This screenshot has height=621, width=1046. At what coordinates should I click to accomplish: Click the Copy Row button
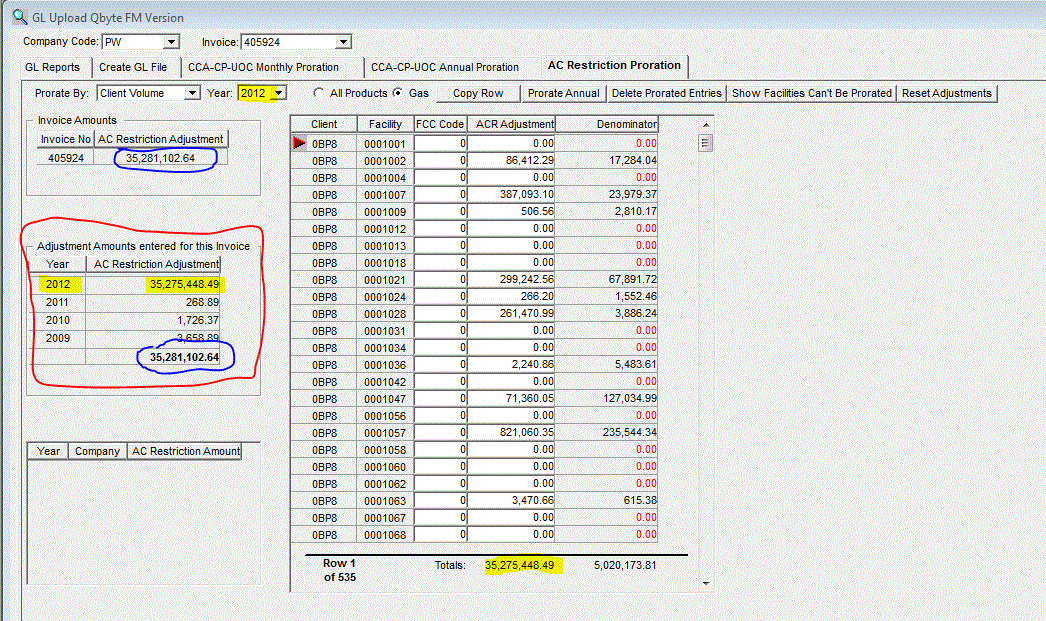click(x=478, y=93)
